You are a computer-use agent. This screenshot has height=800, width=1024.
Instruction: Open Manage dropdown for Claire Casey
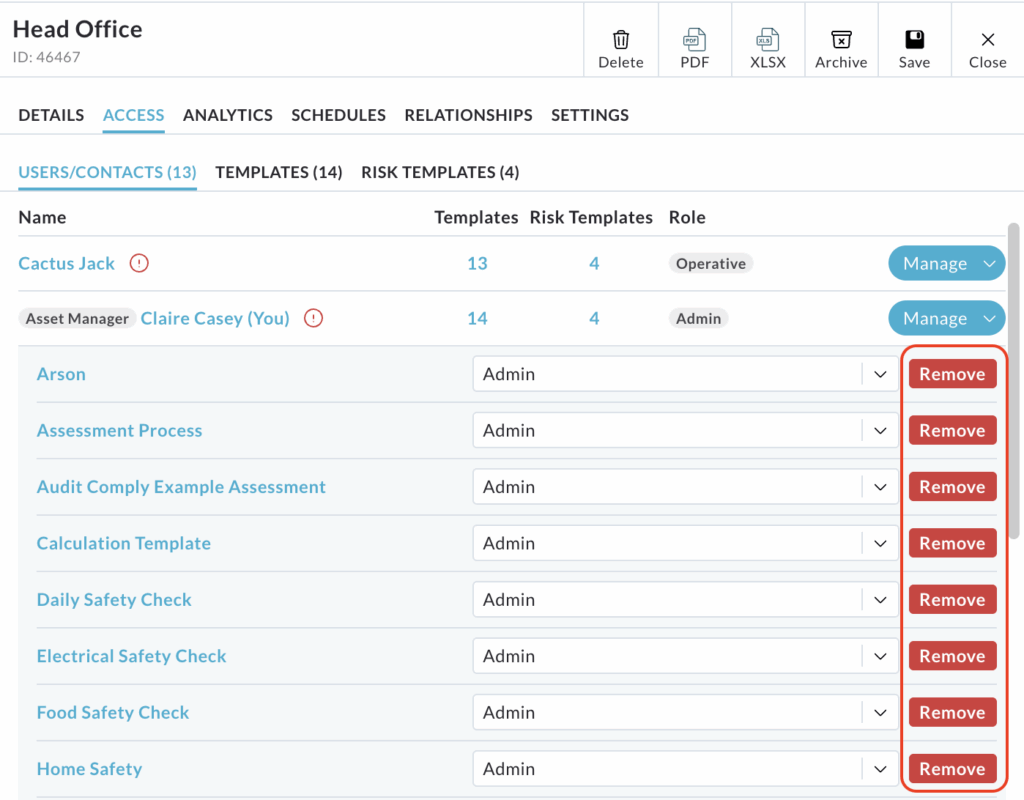pyautogui.click(x=946, y=319)
